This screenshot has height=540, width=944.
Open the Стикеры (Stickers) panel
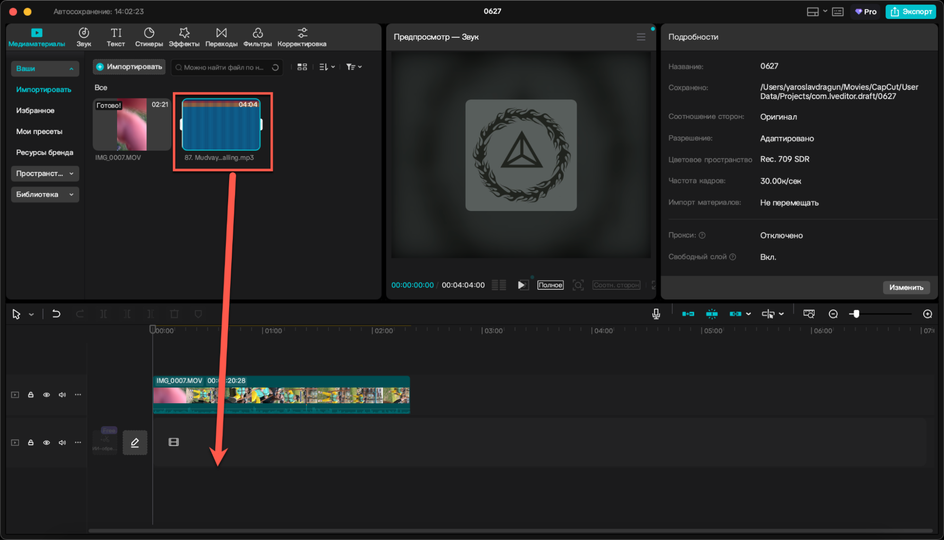(148, 38)
